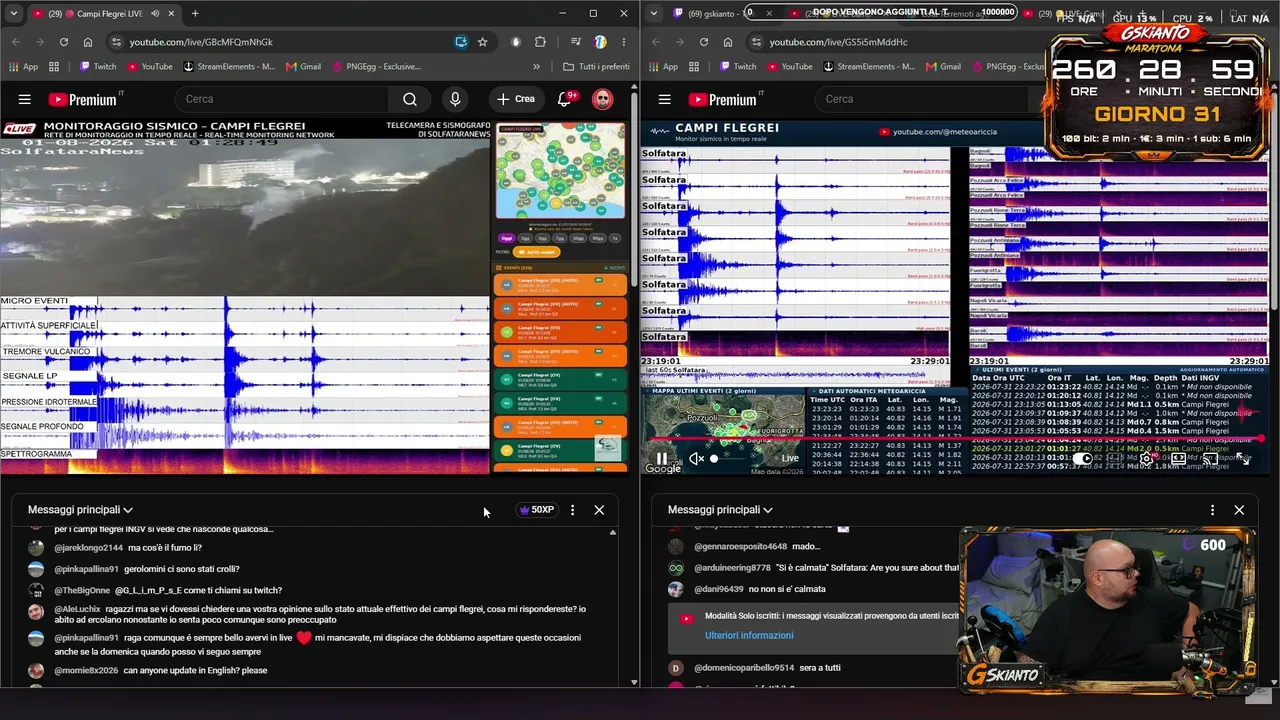Expand Messaggi principali dropdown in right chat
Viewport: 1280px width, 720px height.
pyautogui.click(x=720, y=510)
